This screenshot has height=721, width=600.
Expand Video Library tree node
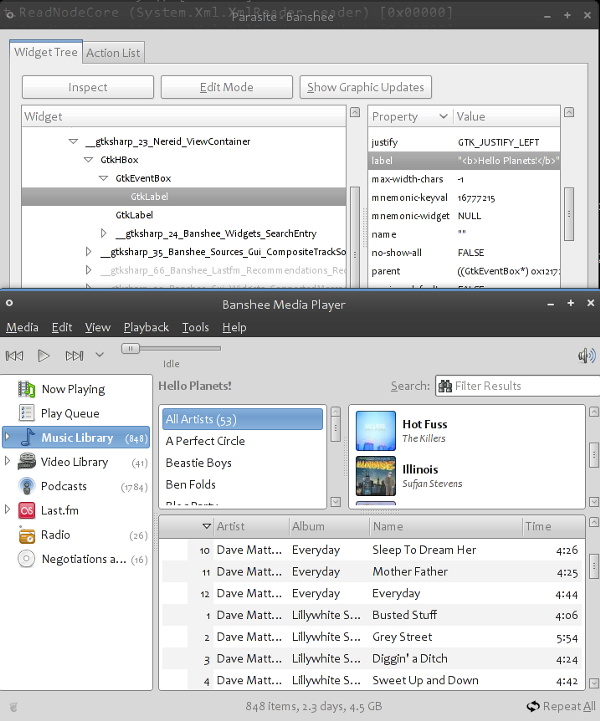click(7, 461)
